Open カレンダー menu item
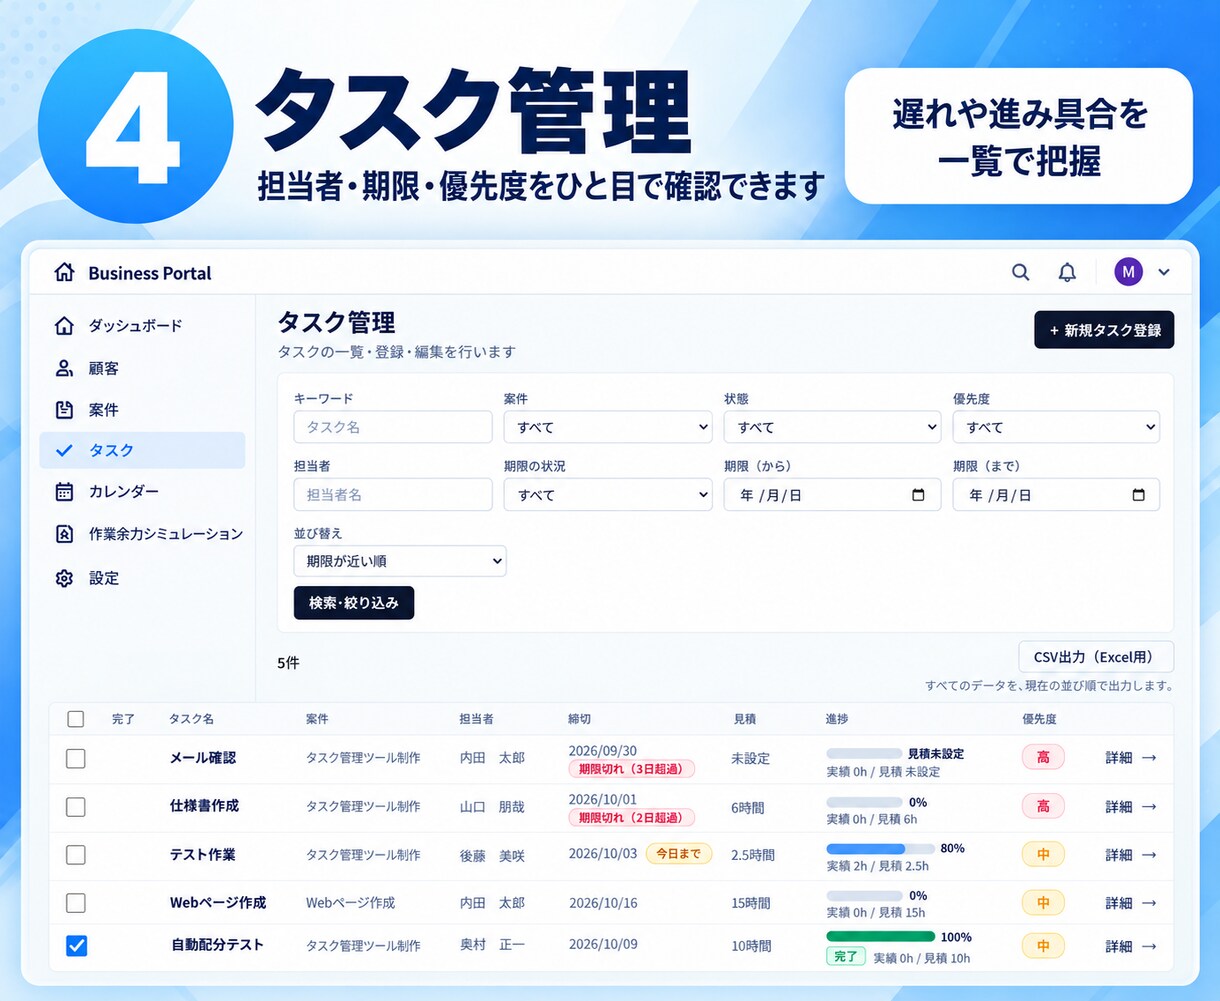The image size is (1220, 1001). pos(142,491)
